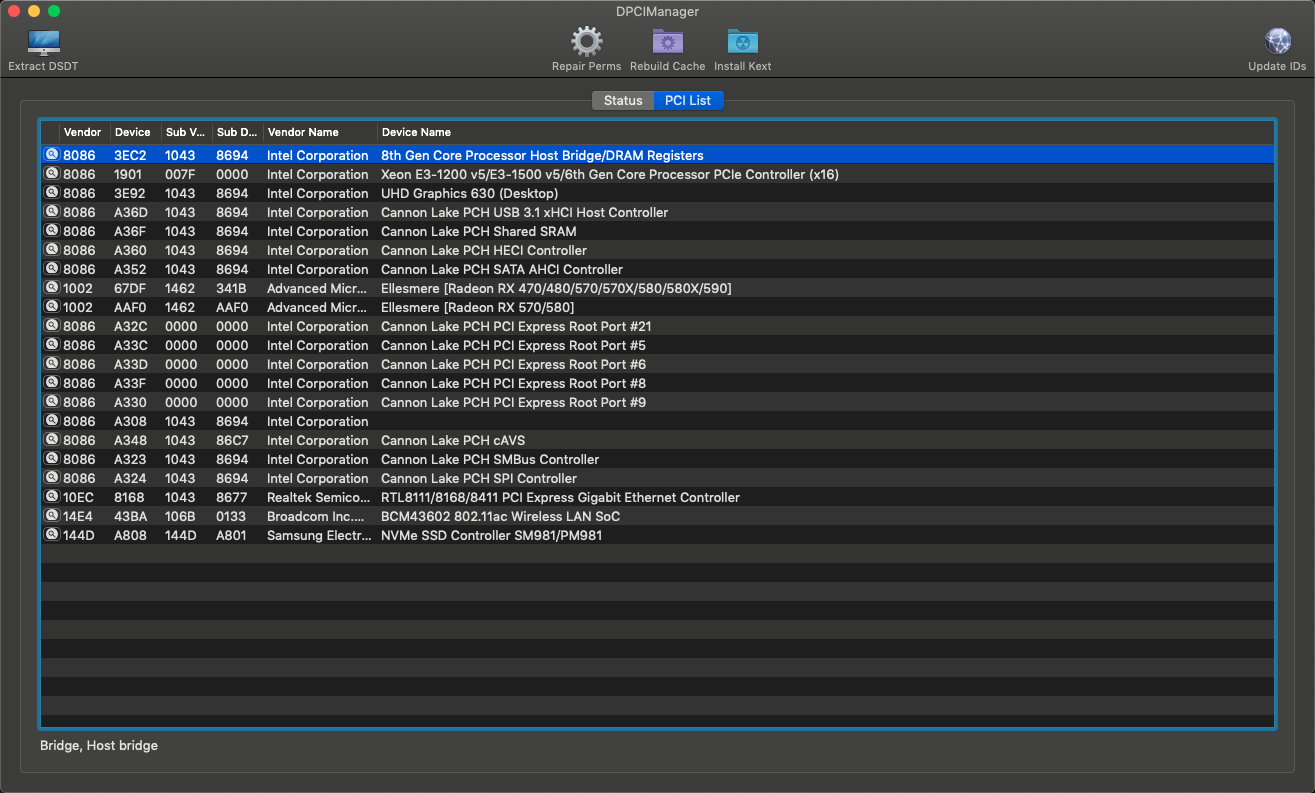The height and width of the screenshot is (793, 1315).
Task: Click the yellow minimize window button
Action: click(34, 11)
